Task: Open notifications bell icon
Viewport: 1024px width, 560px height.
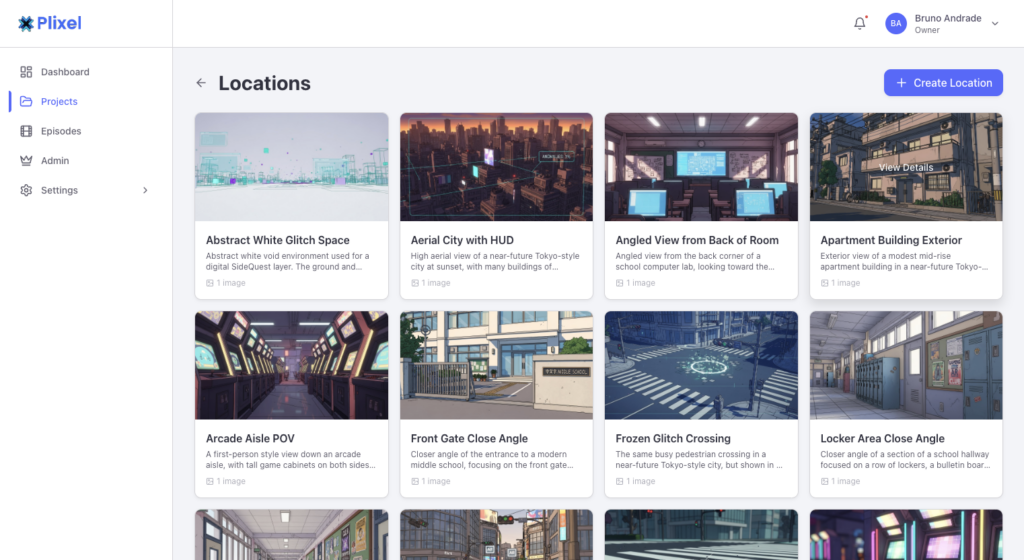Action: (859, 24)
